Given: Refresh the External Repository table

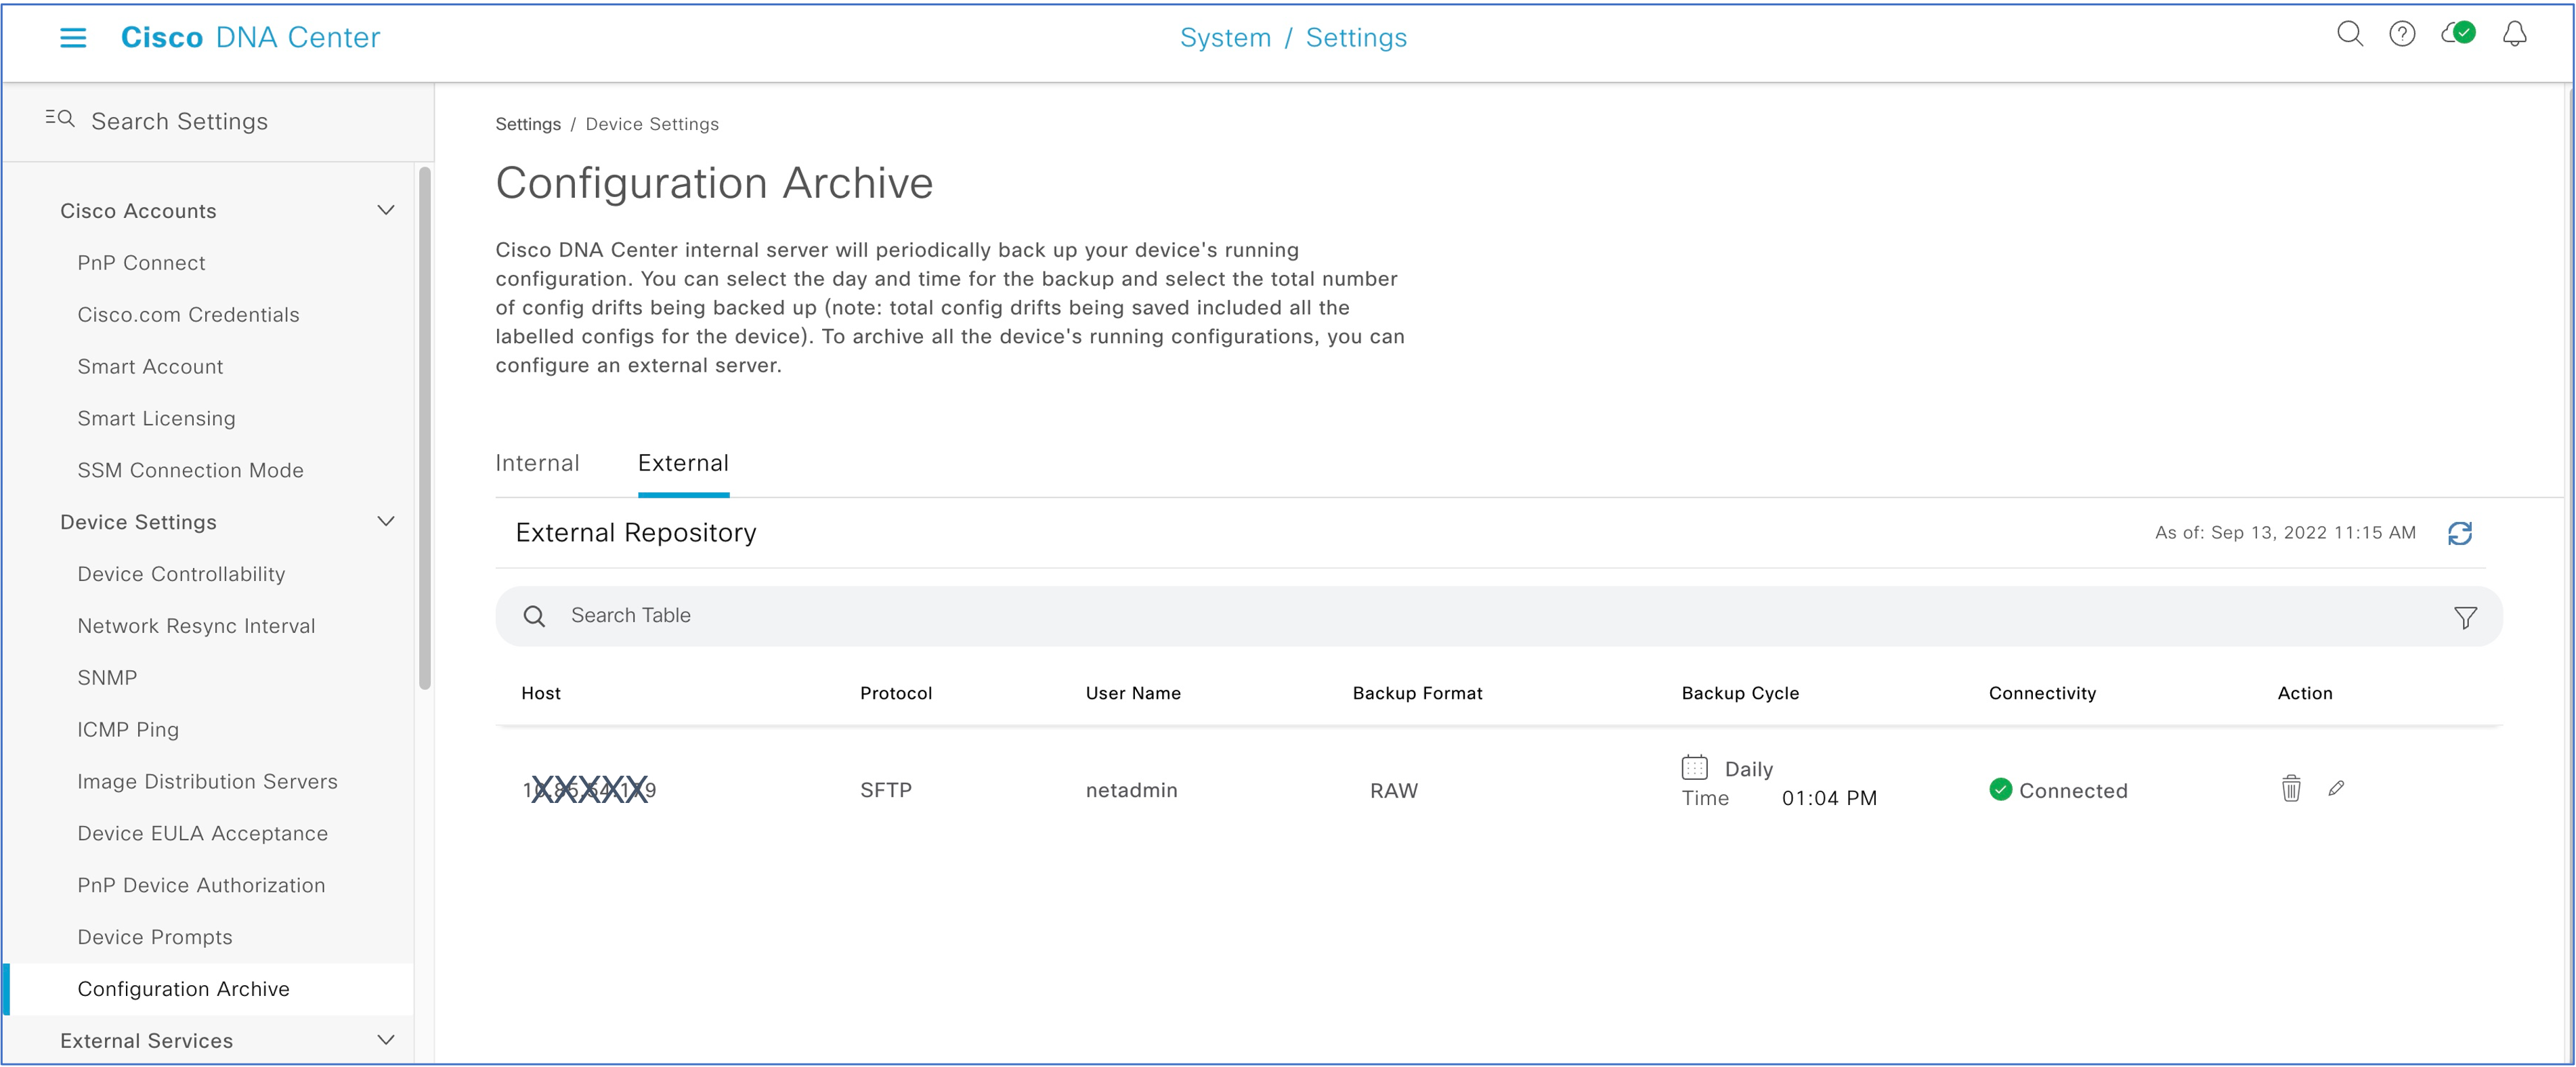Looking at the screenshot, I should coord(2460,533).
